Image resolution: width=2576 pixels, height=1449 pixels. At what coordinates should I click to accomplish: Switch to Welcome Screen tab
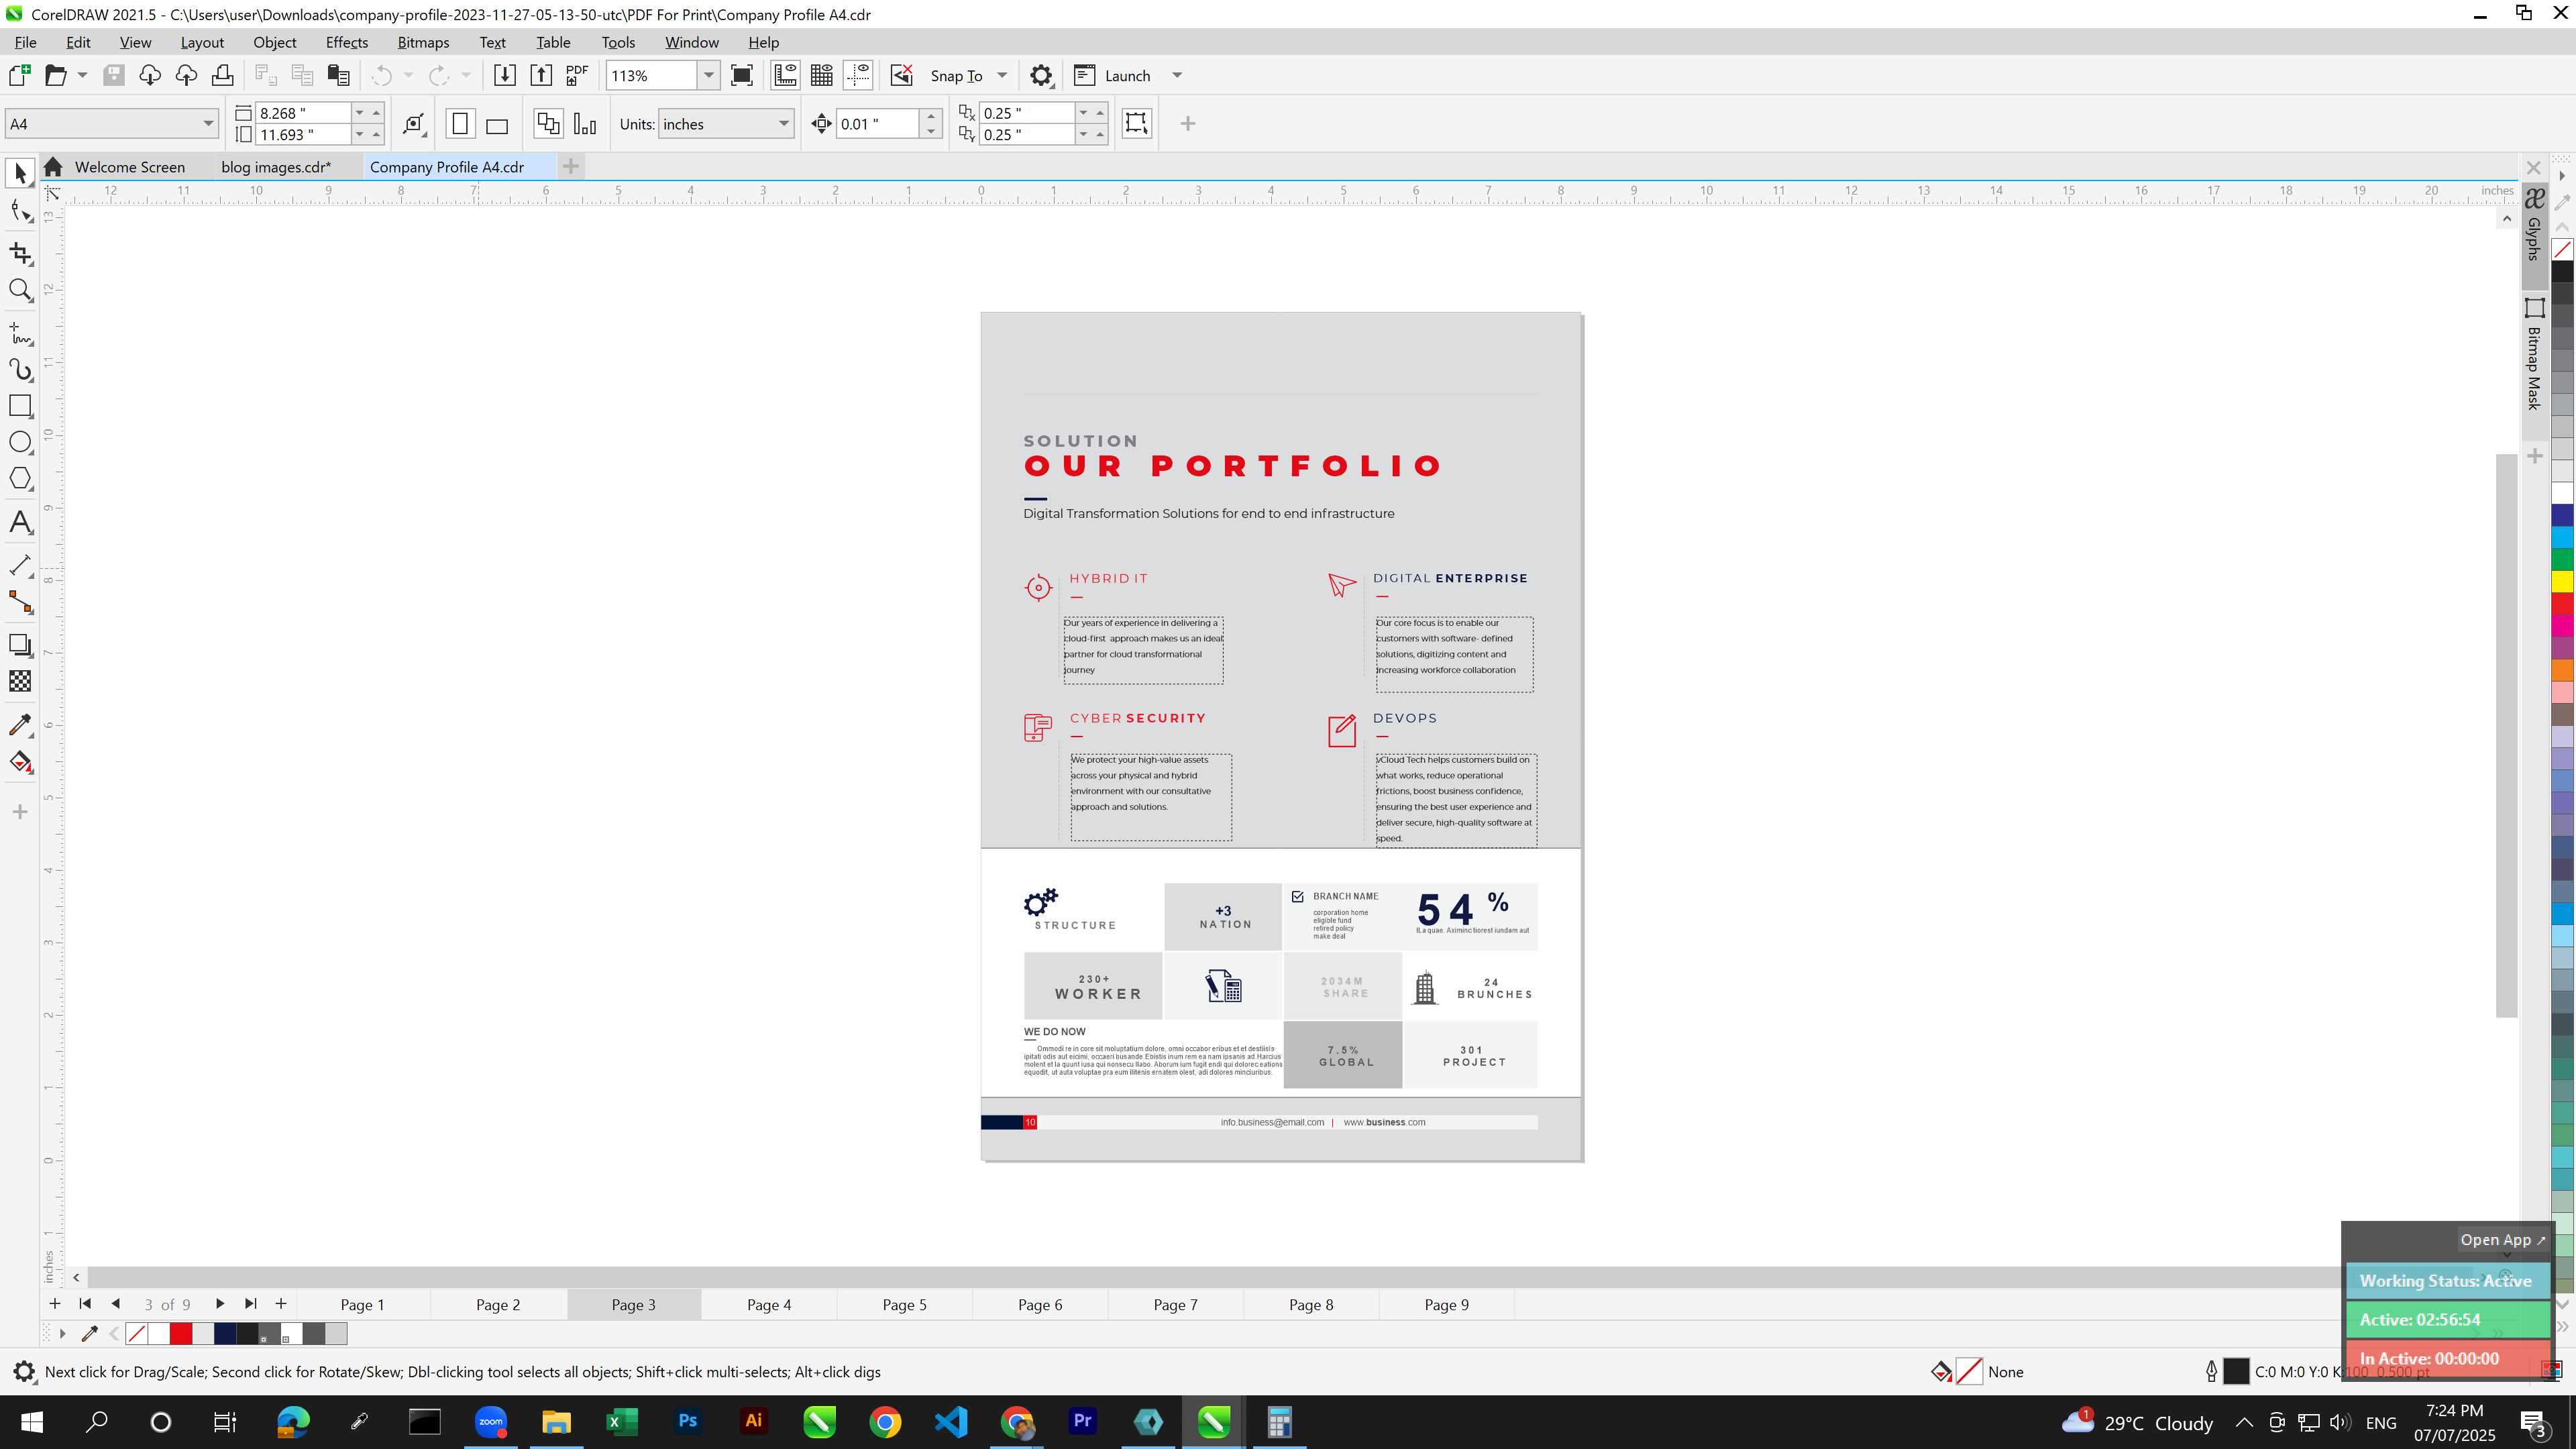[x=130, y=167]
